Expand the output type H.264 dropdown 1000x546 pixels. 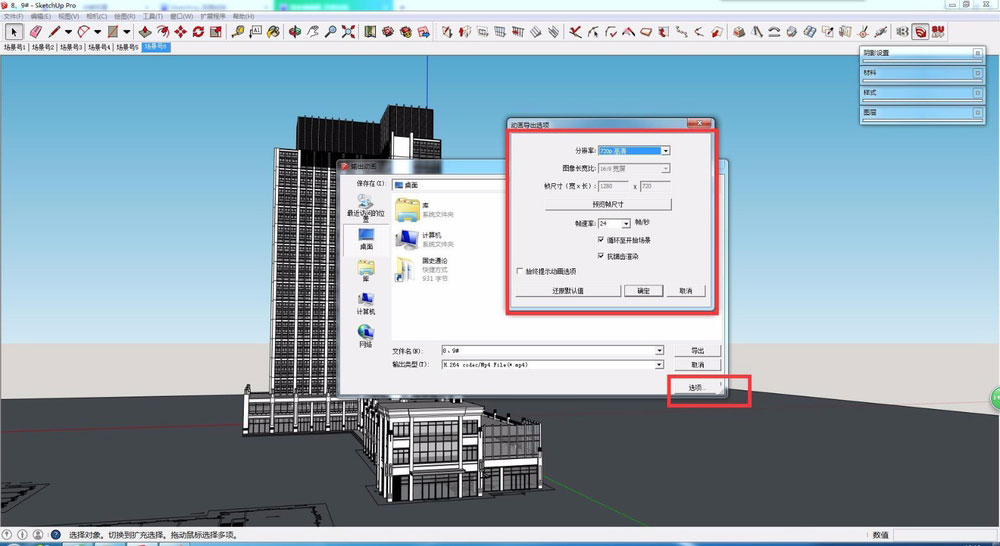point(659,365)
